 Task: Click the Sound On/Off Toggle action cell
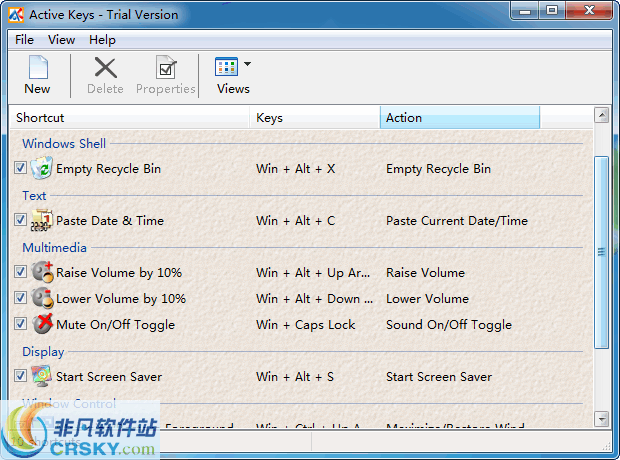click(449, 325)
